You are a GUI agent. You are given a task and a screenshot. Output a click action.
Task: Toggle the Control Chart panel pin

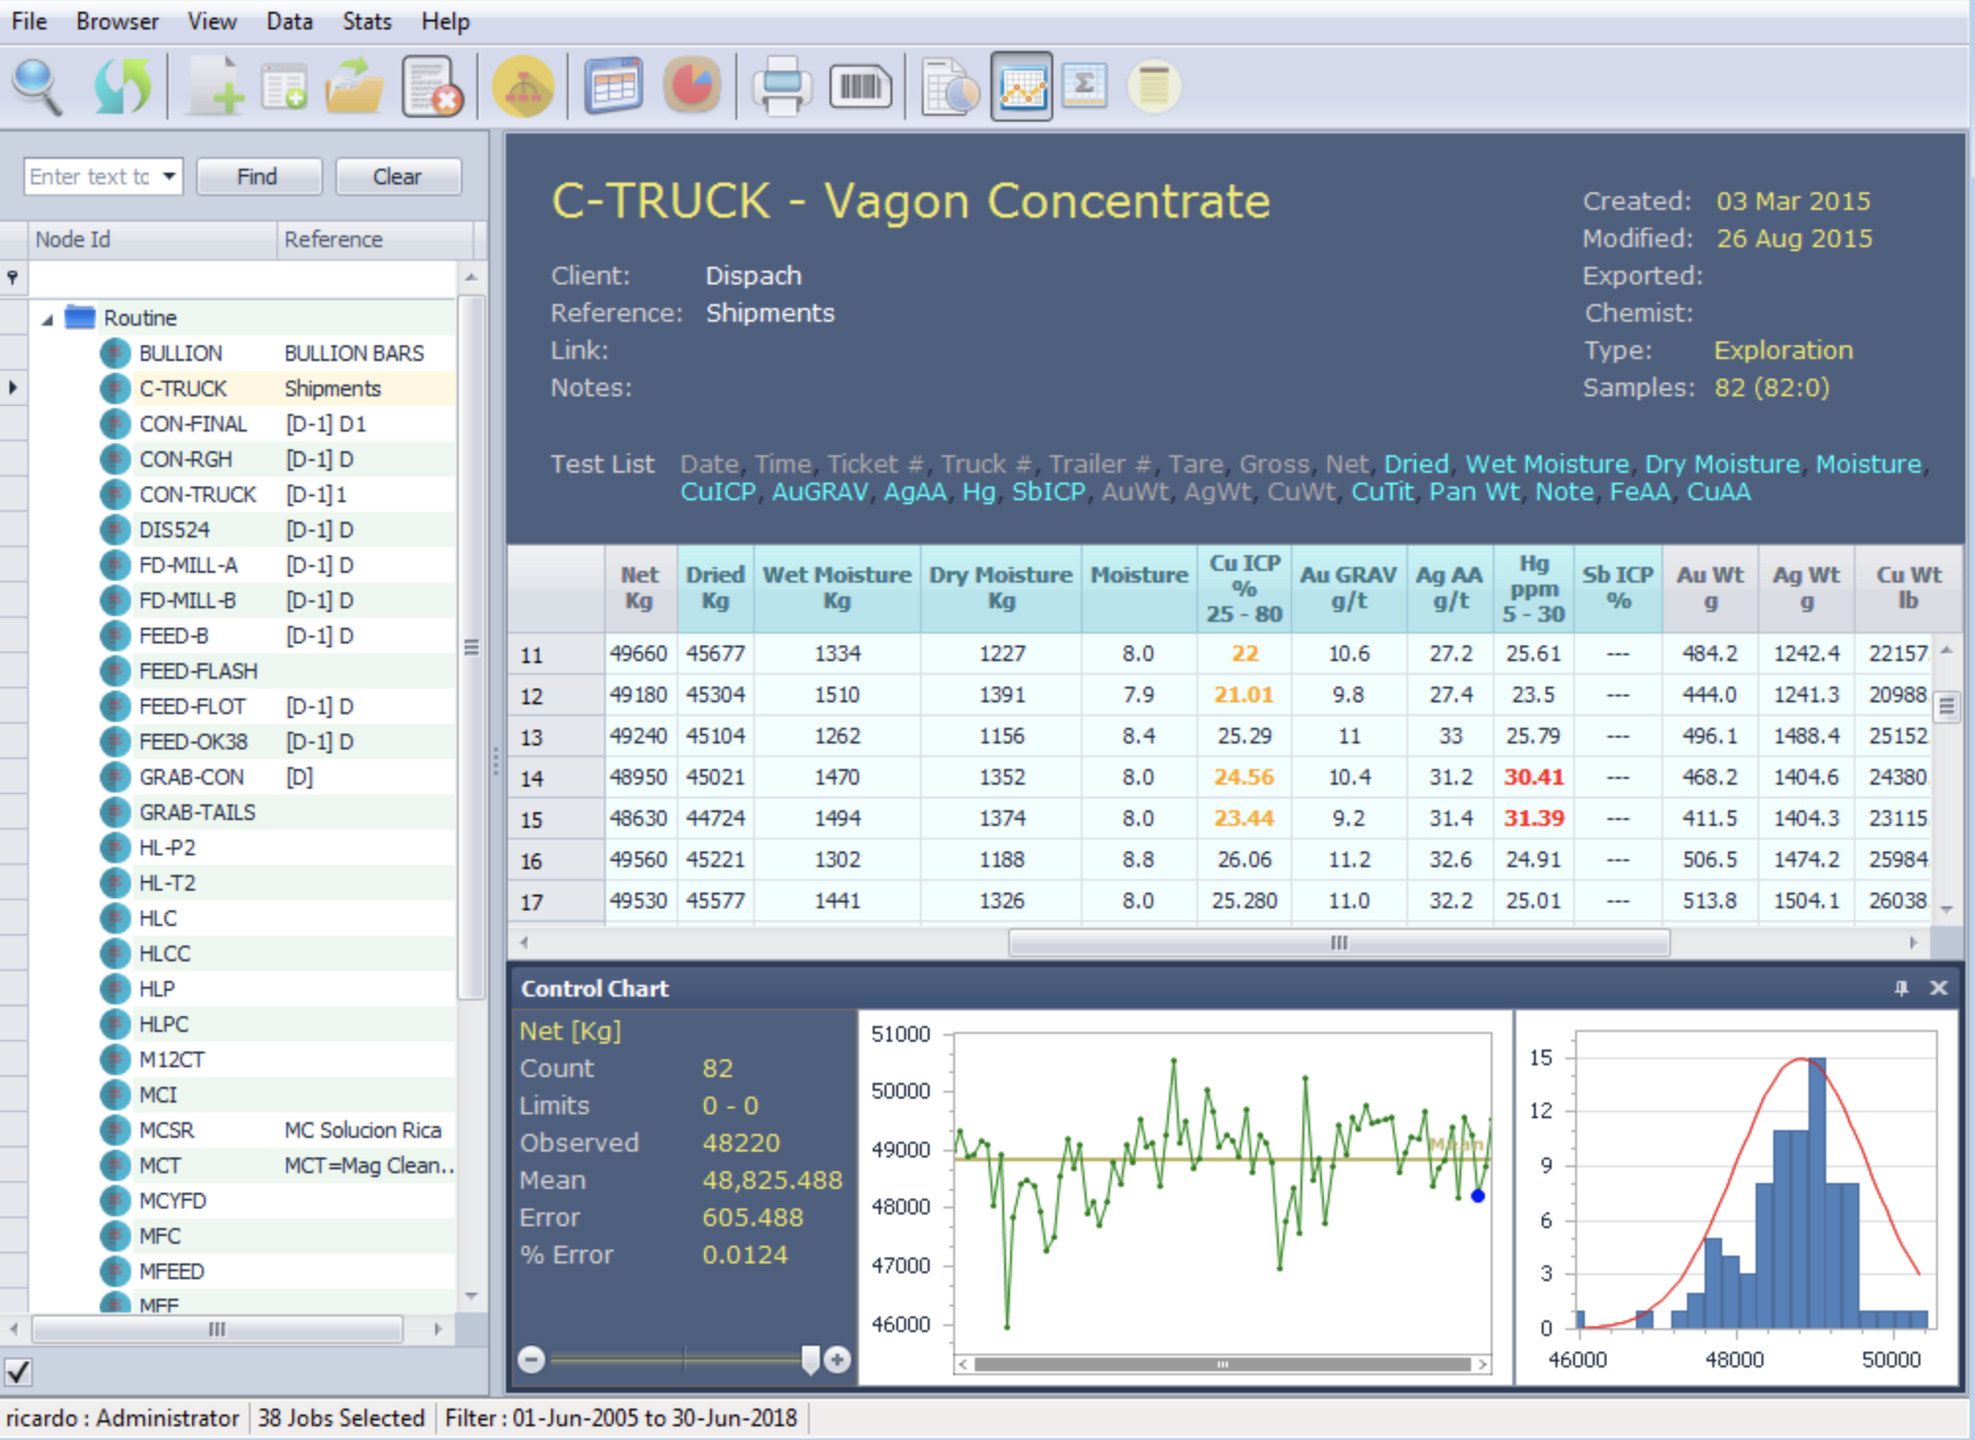tap(1901, 988)
